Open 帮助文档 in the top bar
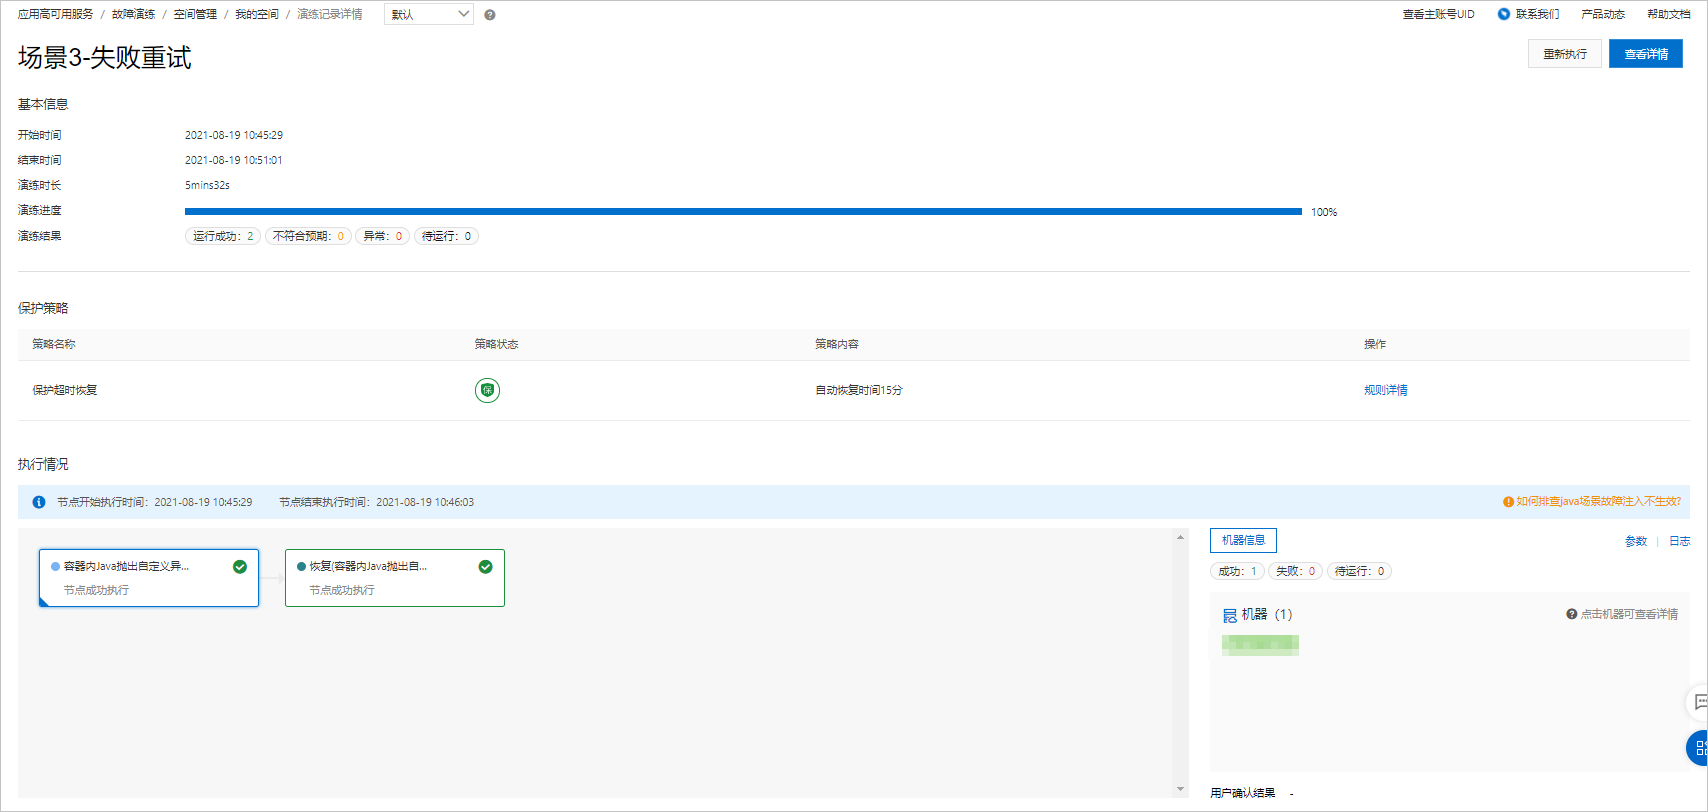 coord(1669,14)
